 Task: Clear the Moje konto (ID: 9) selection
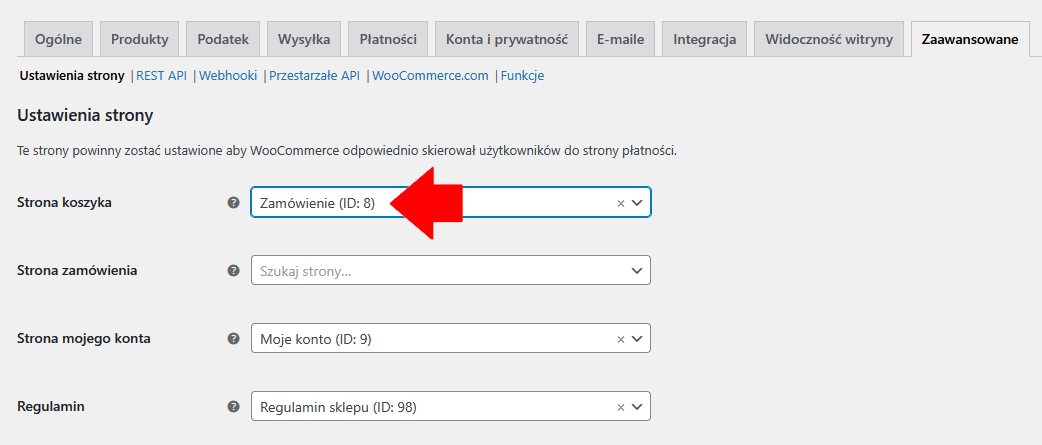coord(620,339)
